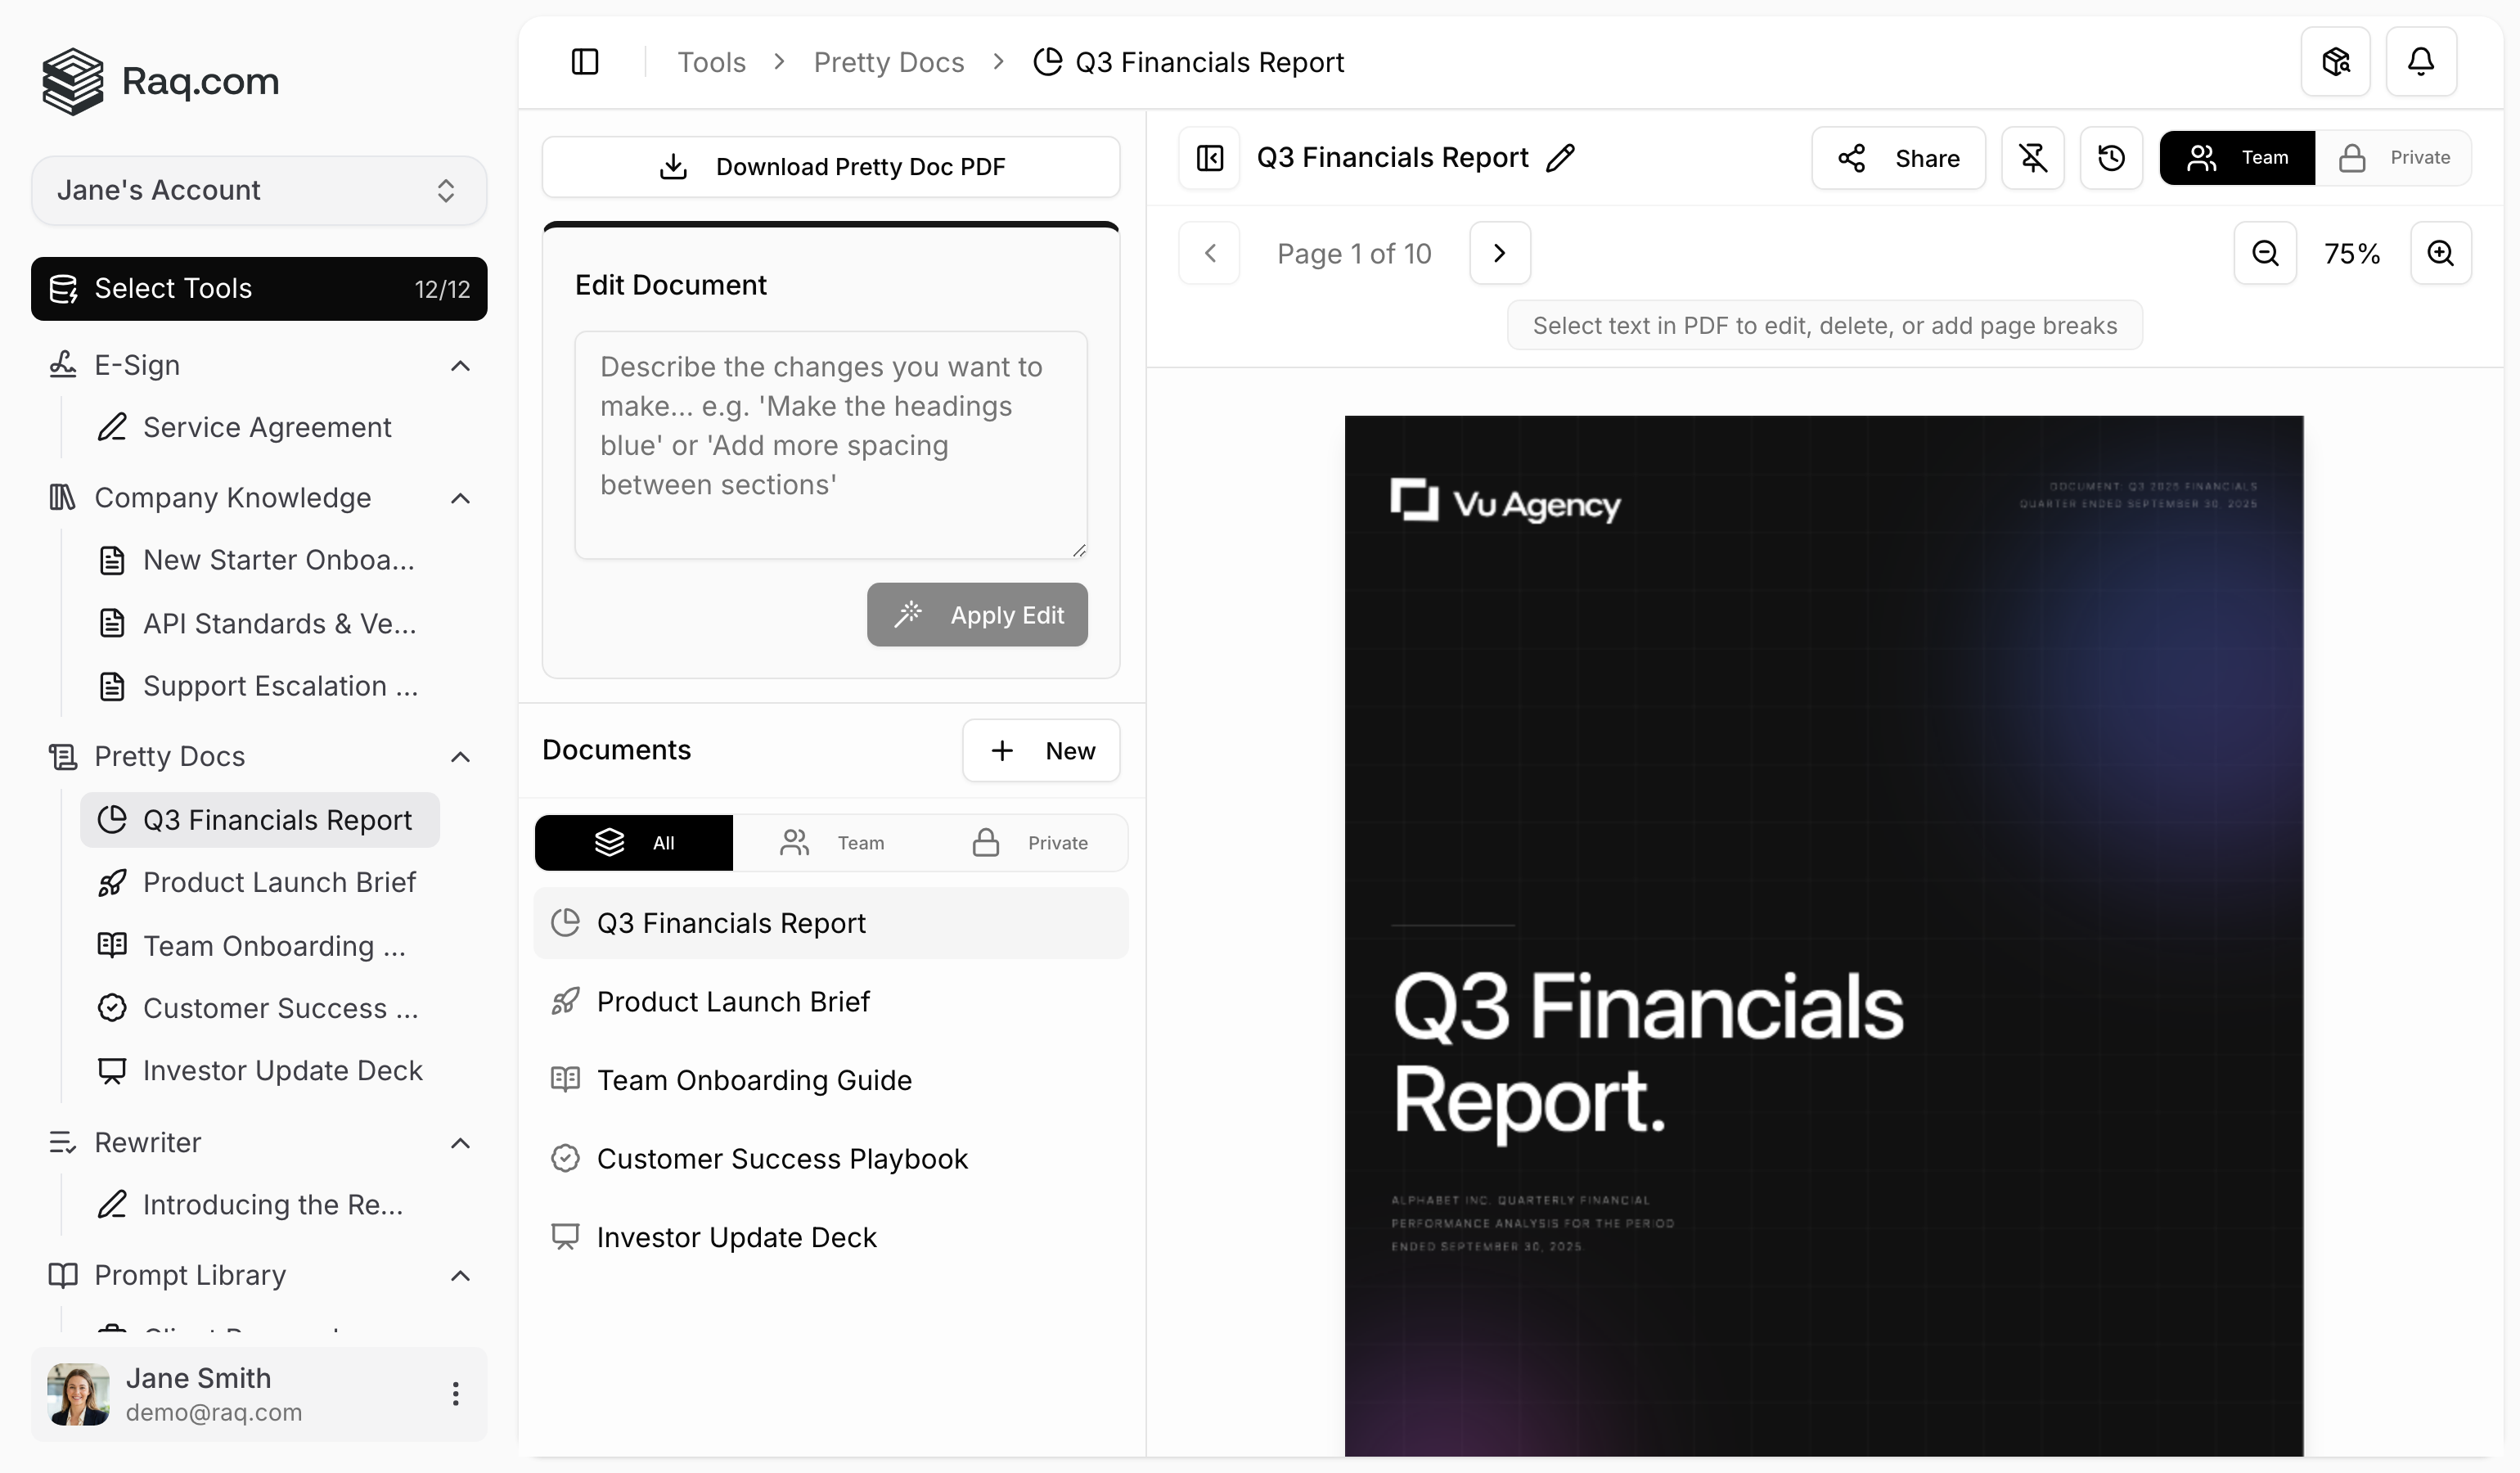Click the notifications bell icon
The width and height of the screenshot is (2520, 1473).
(x=2420, y=62)
